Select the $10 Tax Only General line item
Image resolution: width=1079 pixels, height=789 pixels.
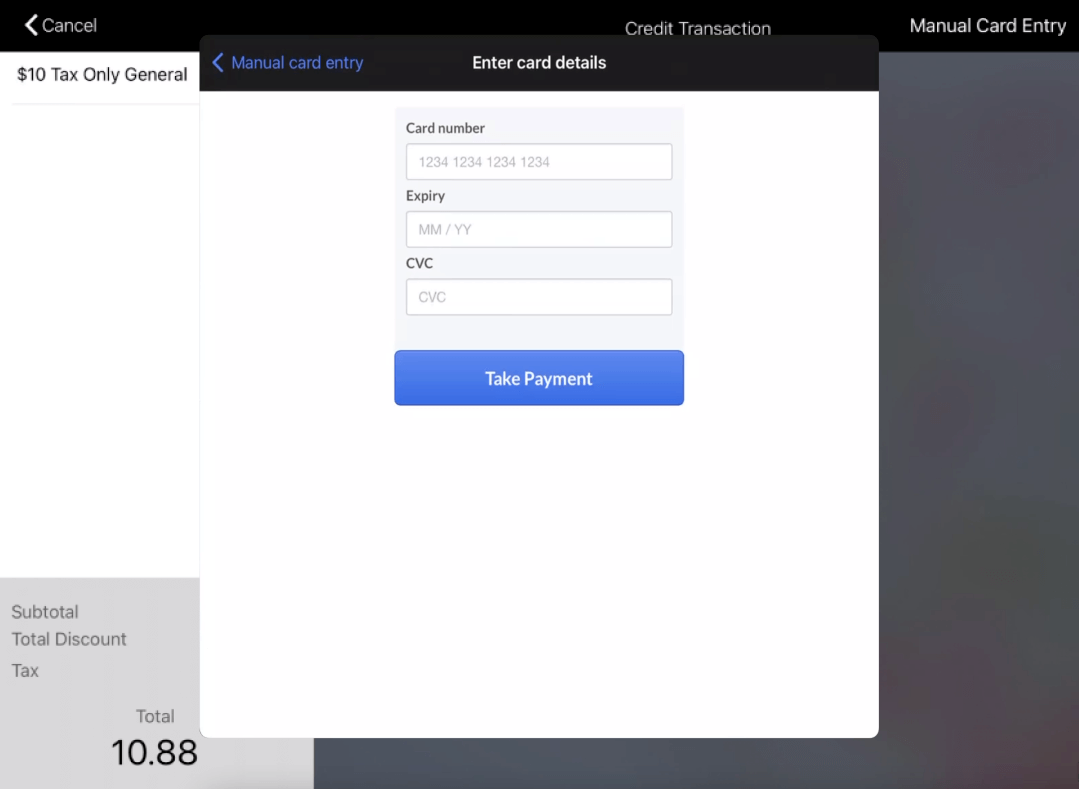102,74
